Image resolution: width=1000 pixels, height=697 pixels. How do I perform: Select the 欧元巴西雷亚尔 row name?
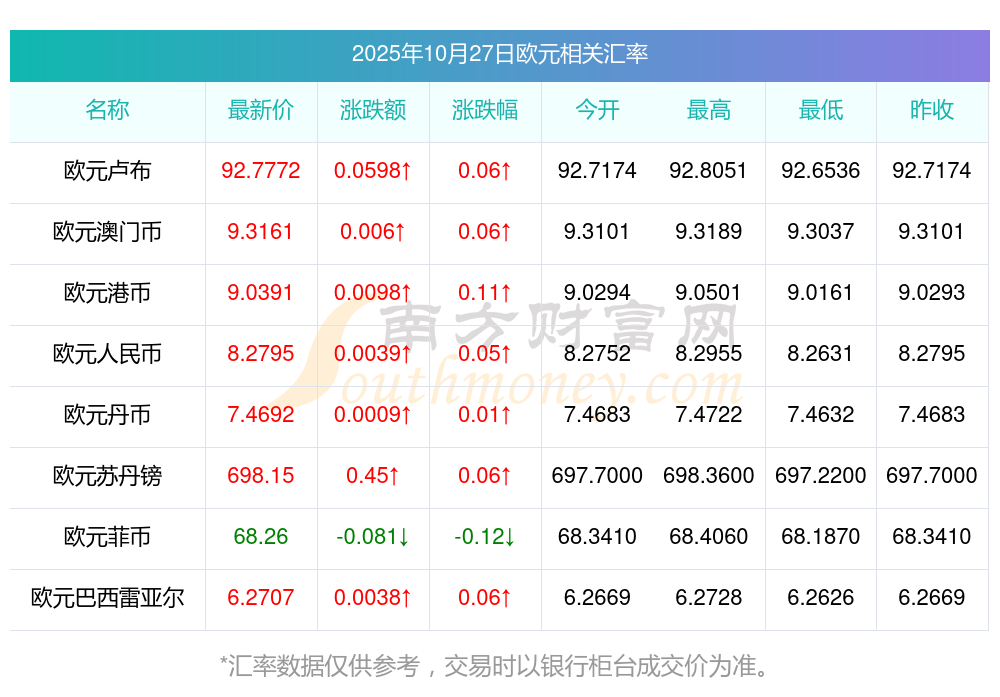(107, 598)
